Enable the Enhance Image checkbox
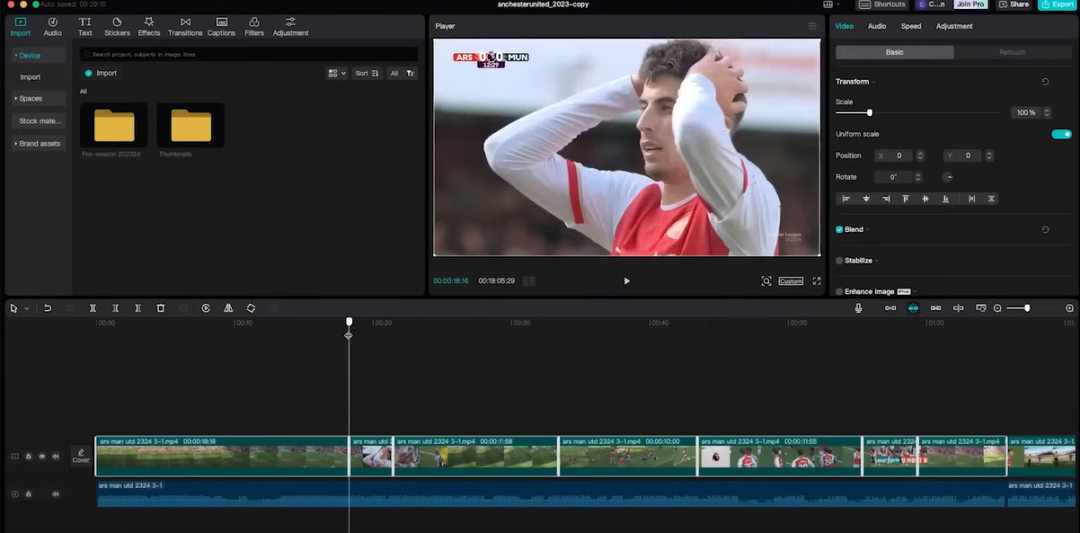The width and height of the screenshot is (1080, 533). [x=839, y=292]
